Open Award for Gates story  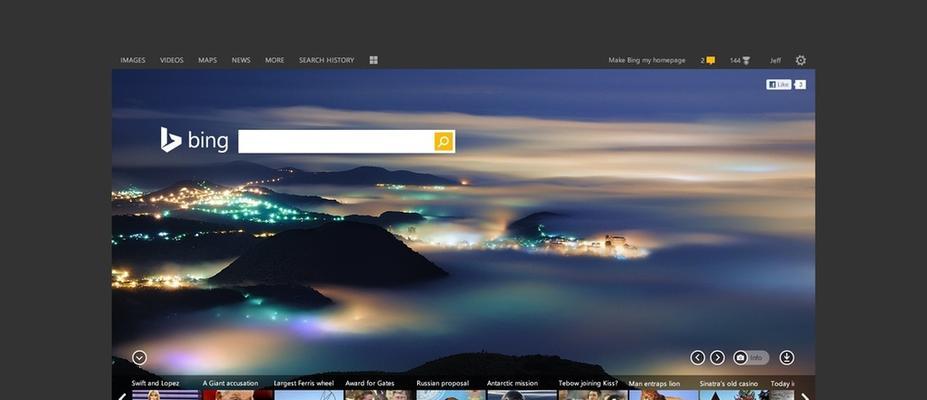click(x=379, y=389)
